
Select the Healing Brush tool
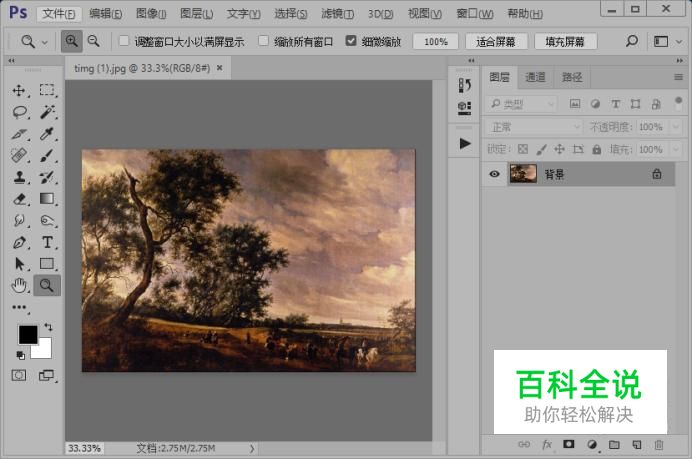pyautogui.click(x=19, y=155)
